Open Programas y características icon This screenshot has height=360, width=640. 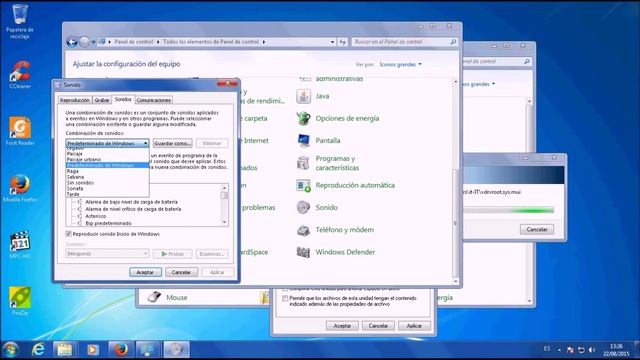[303, 163]
